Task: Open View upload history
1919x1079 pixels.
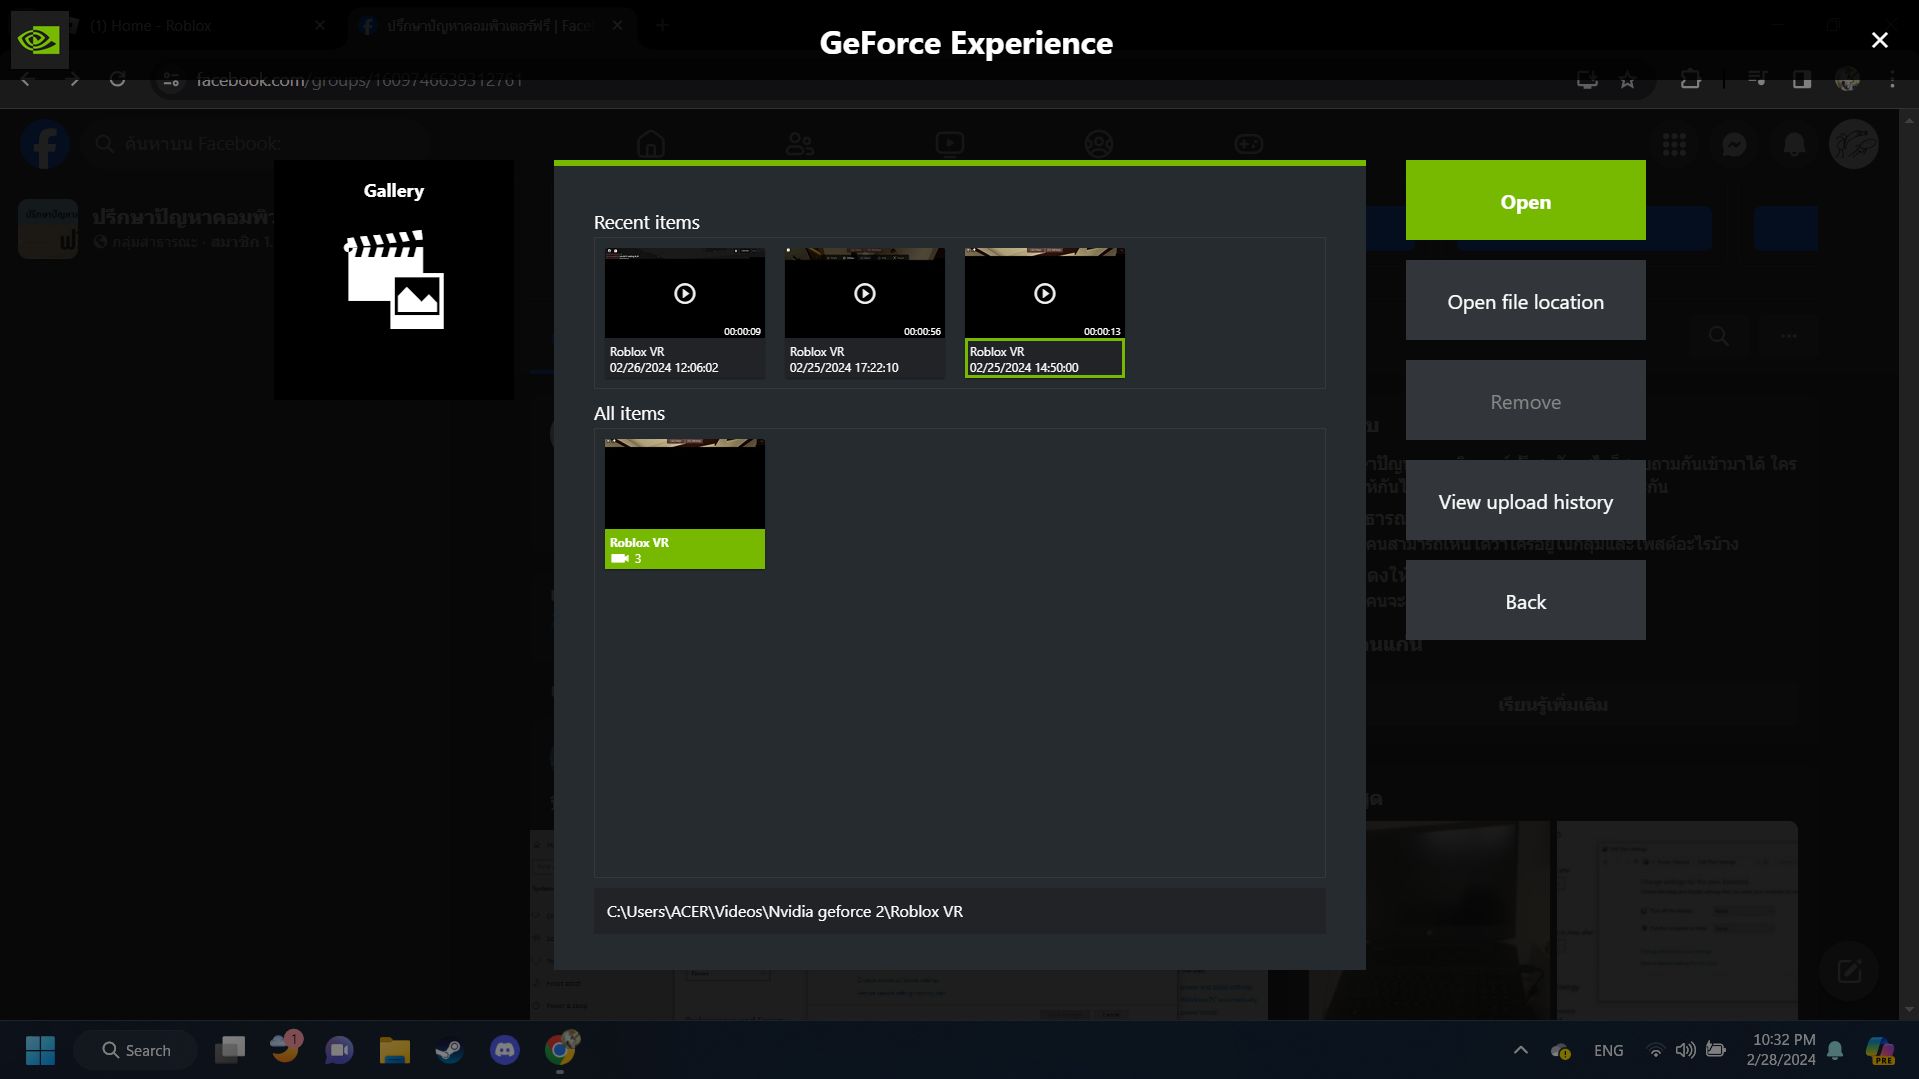Action: [1525, 501]
